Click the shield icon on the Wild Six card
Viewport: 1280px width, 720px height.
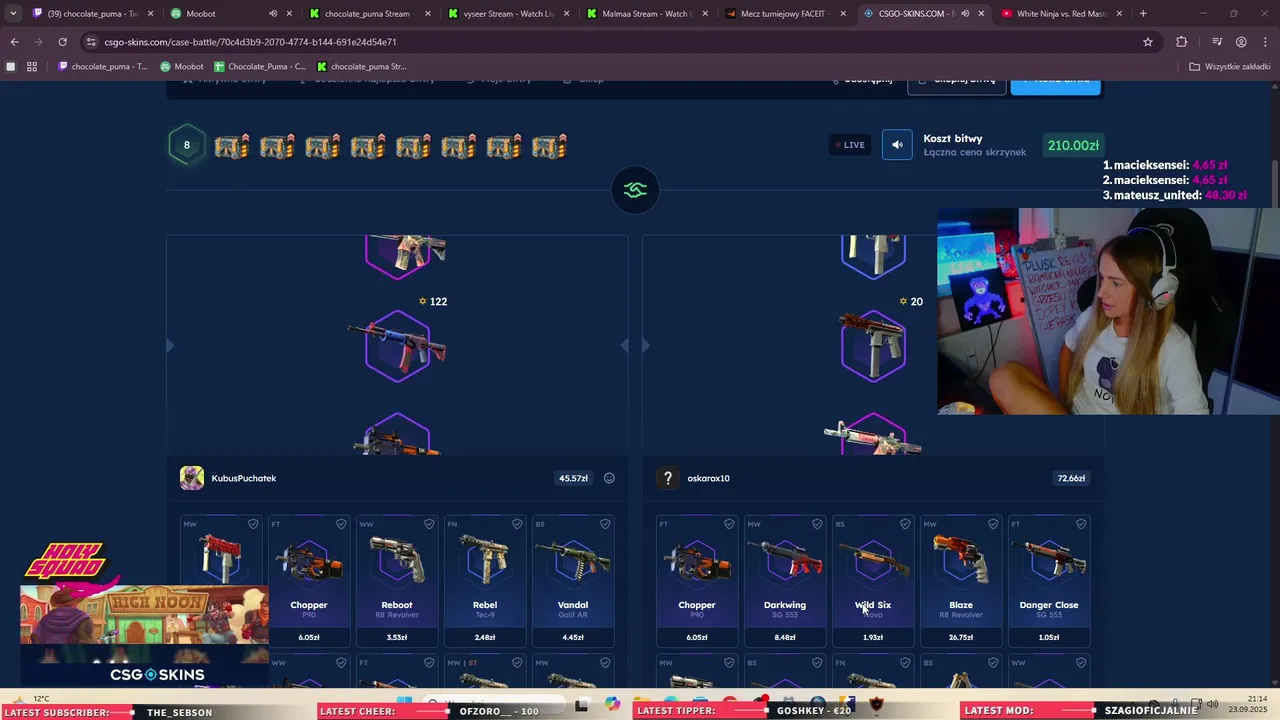[x=905, y=524]
